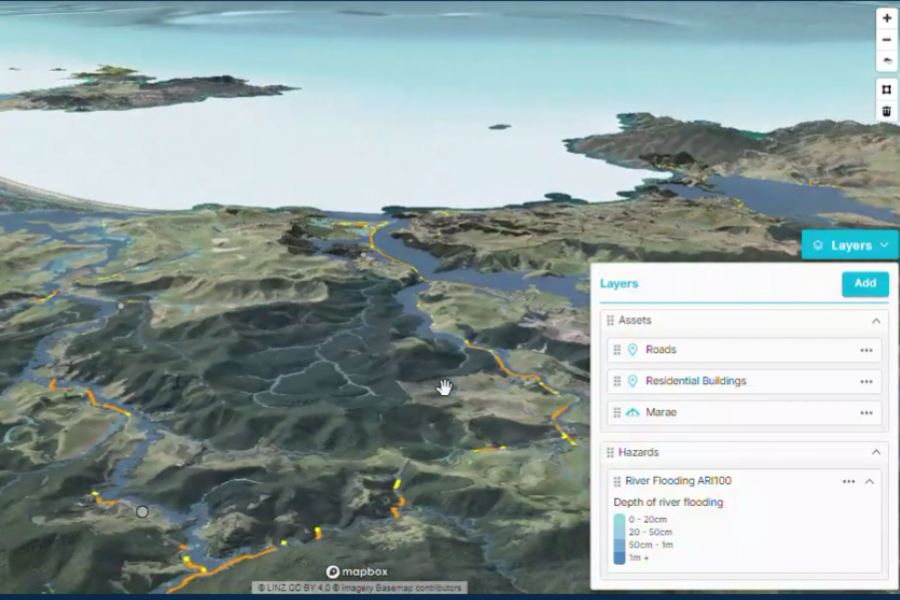This screenshot has height=600, width=900.
Task: Collapse the Hazards group
Action: pyautogui.click(x=876, y=453)
